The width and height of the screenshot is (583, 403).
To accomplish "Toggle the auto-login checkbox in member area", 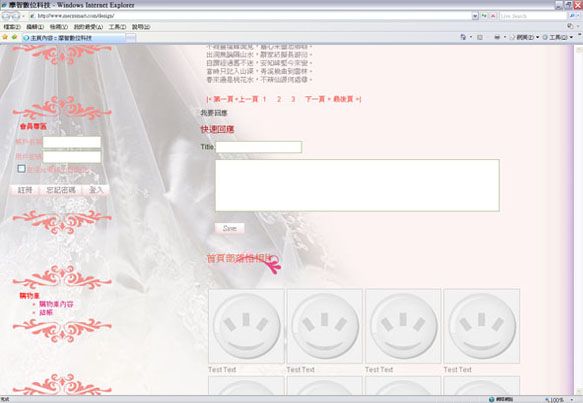I will (22, 169).
